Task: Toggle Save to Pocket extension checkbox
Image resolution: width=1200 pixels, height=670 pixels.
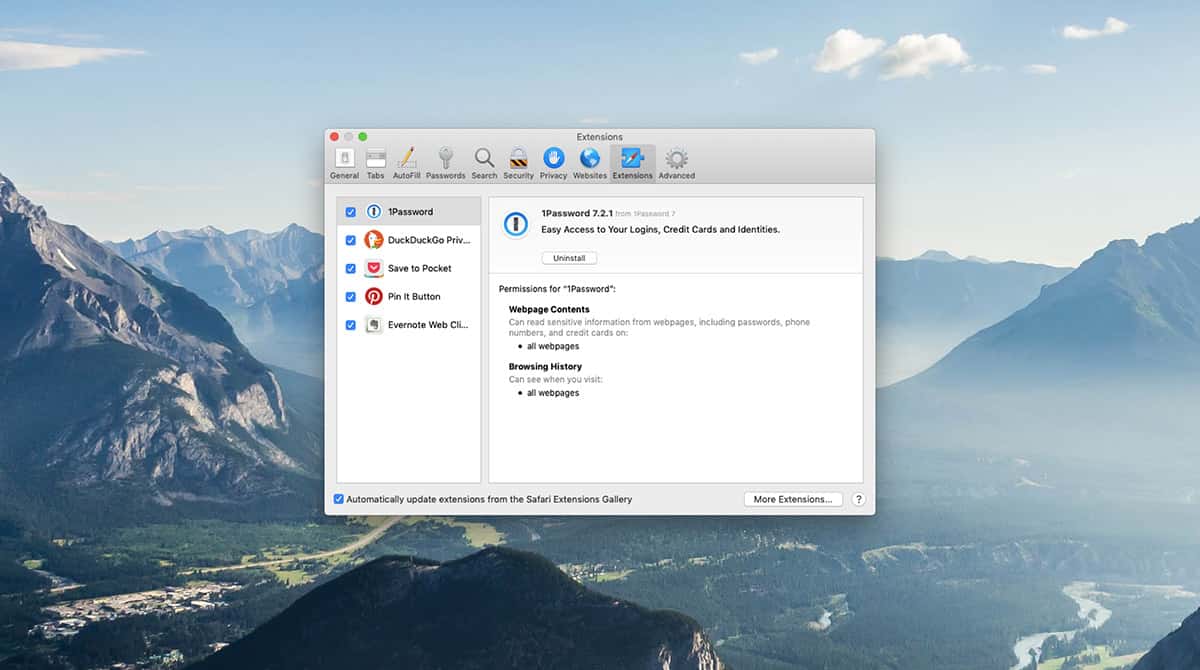Action: 350,268
